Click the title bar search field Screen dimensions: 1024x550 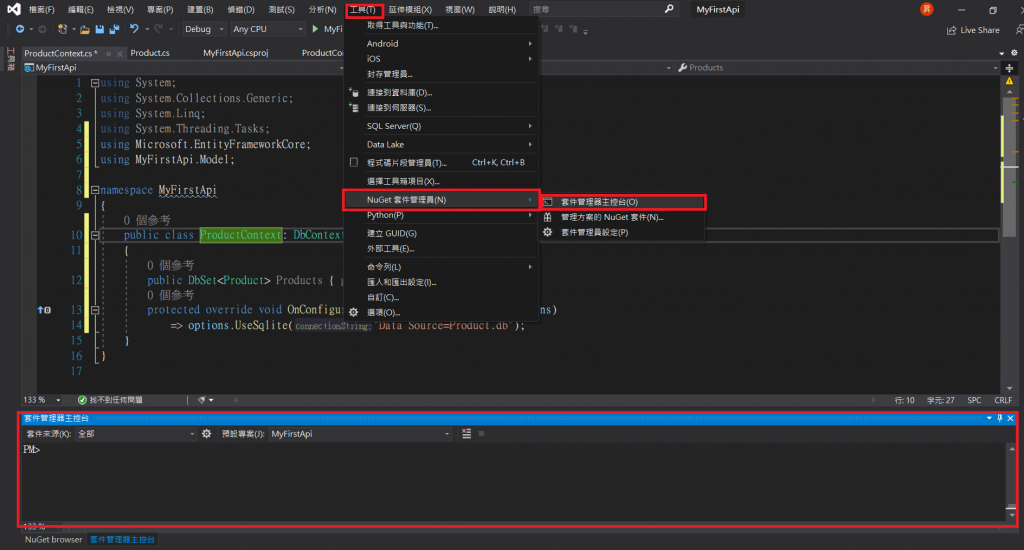603,10
